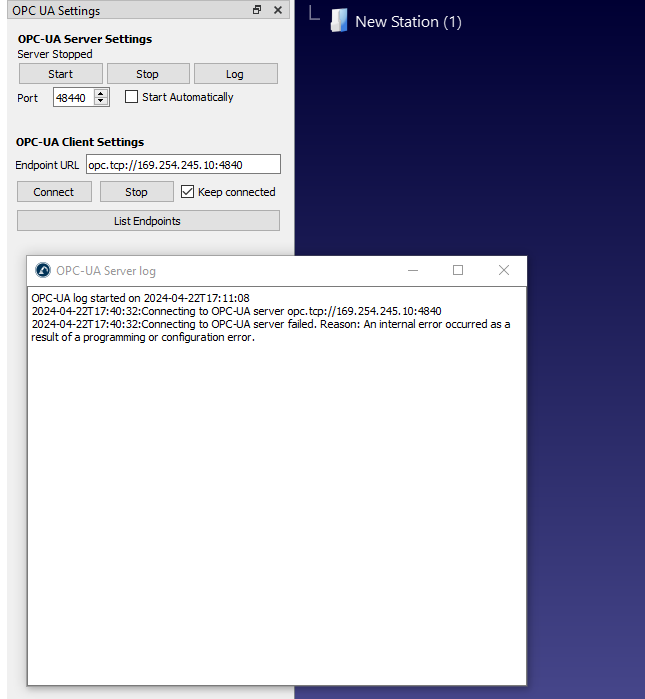The height and width of the screenshot is (699, 645).
Task: Click the Endpoint URL input field
Action: (x=183, y=164)
